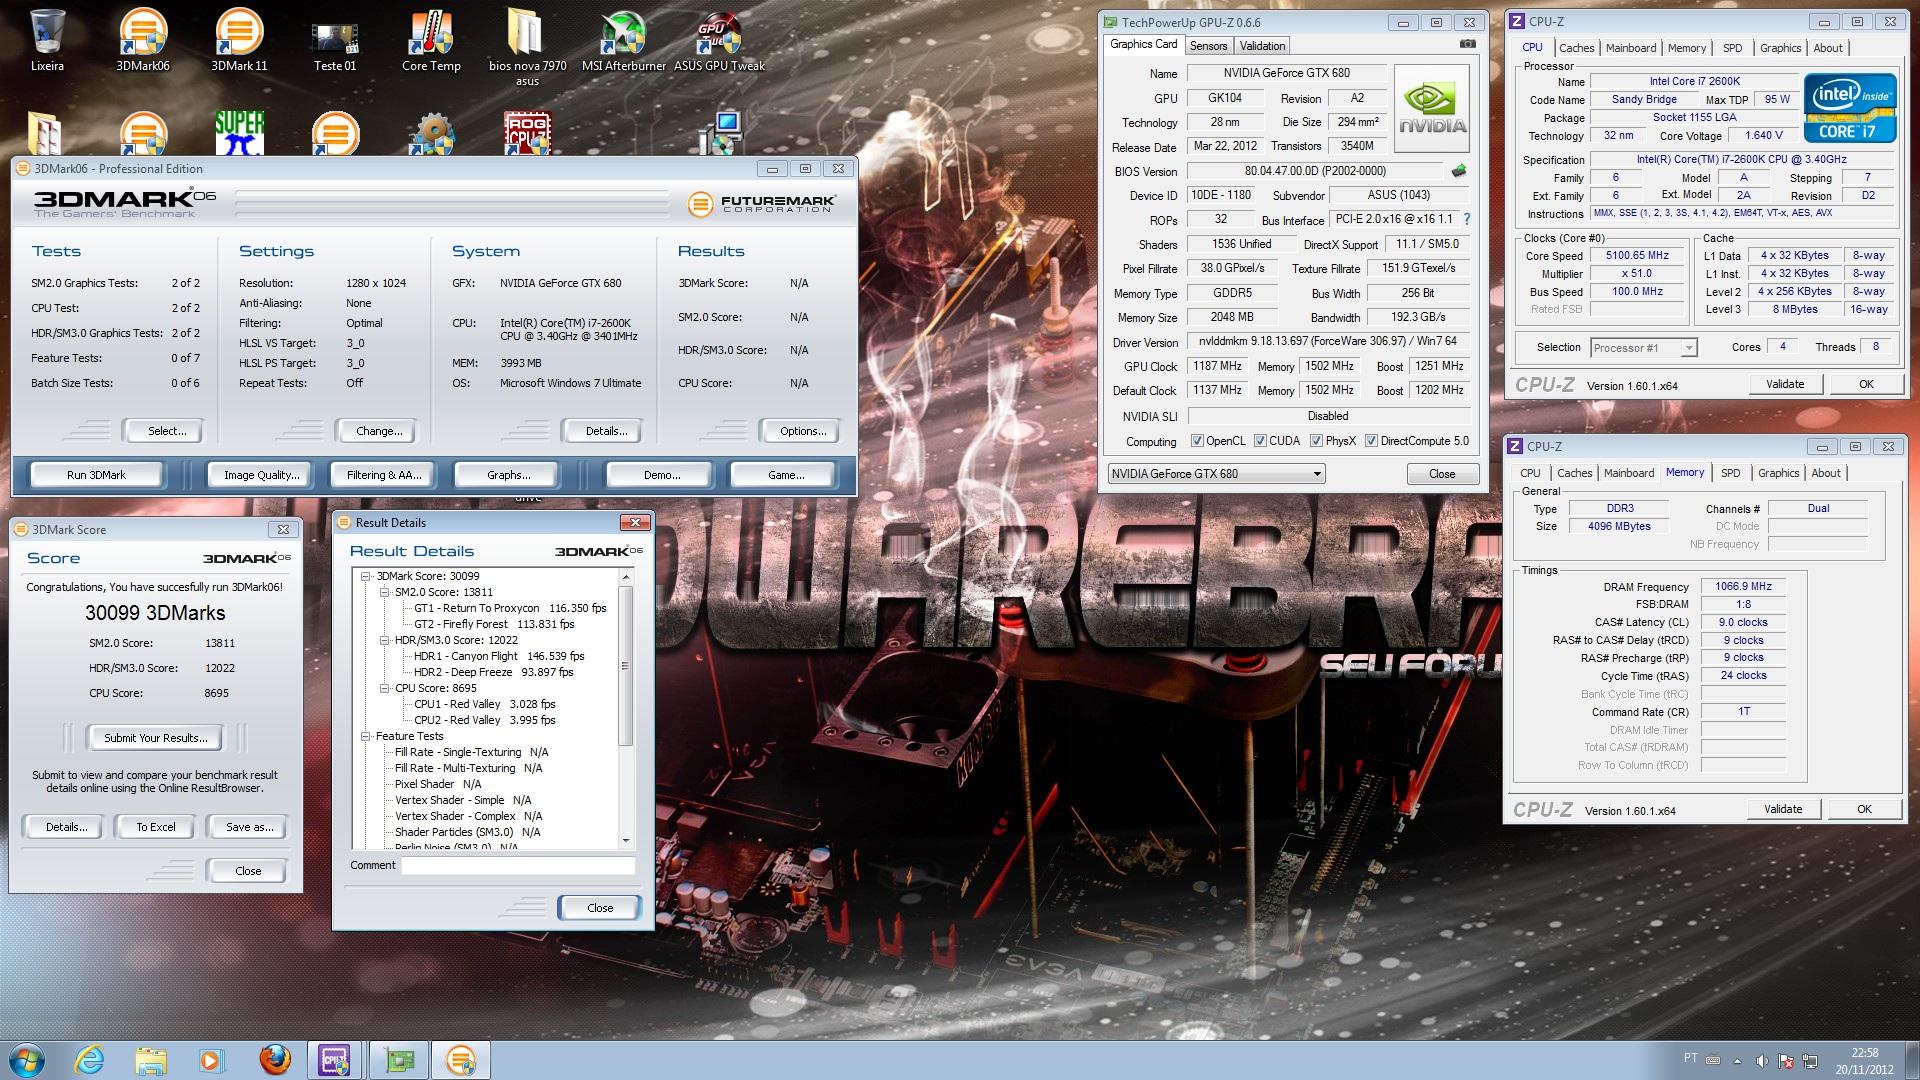Open the network tray icon
This screenshot has width=1920, height=1080.
(x=1810, y=1061)
